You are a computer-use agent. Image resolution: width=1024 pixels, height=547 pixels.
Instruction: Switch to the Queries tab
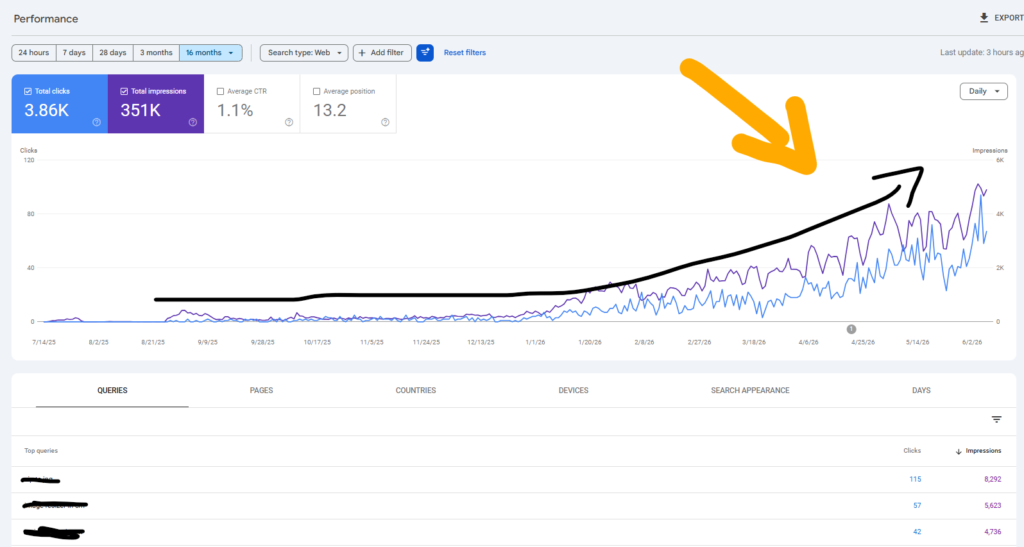pos(112,390)
